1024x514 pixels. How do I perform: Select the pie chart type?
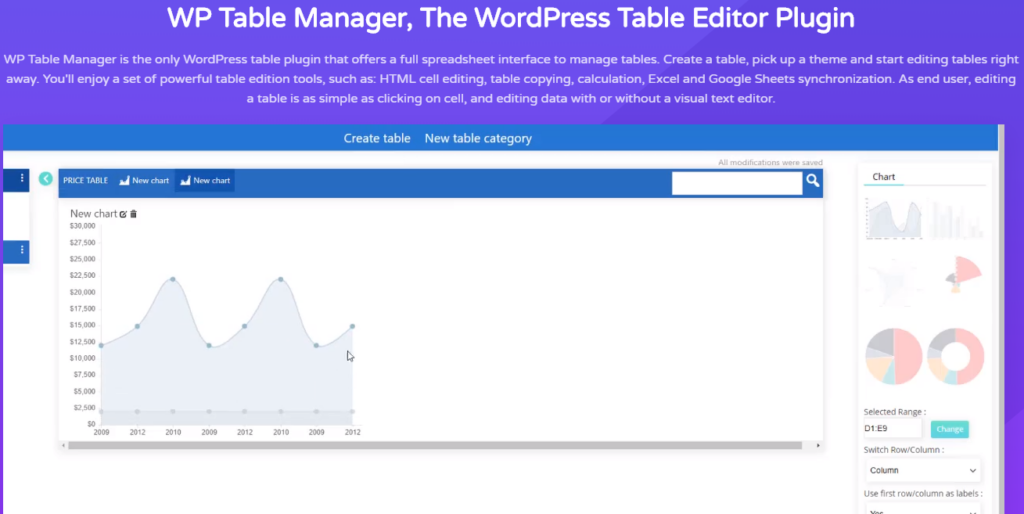[x=893, y=356]
